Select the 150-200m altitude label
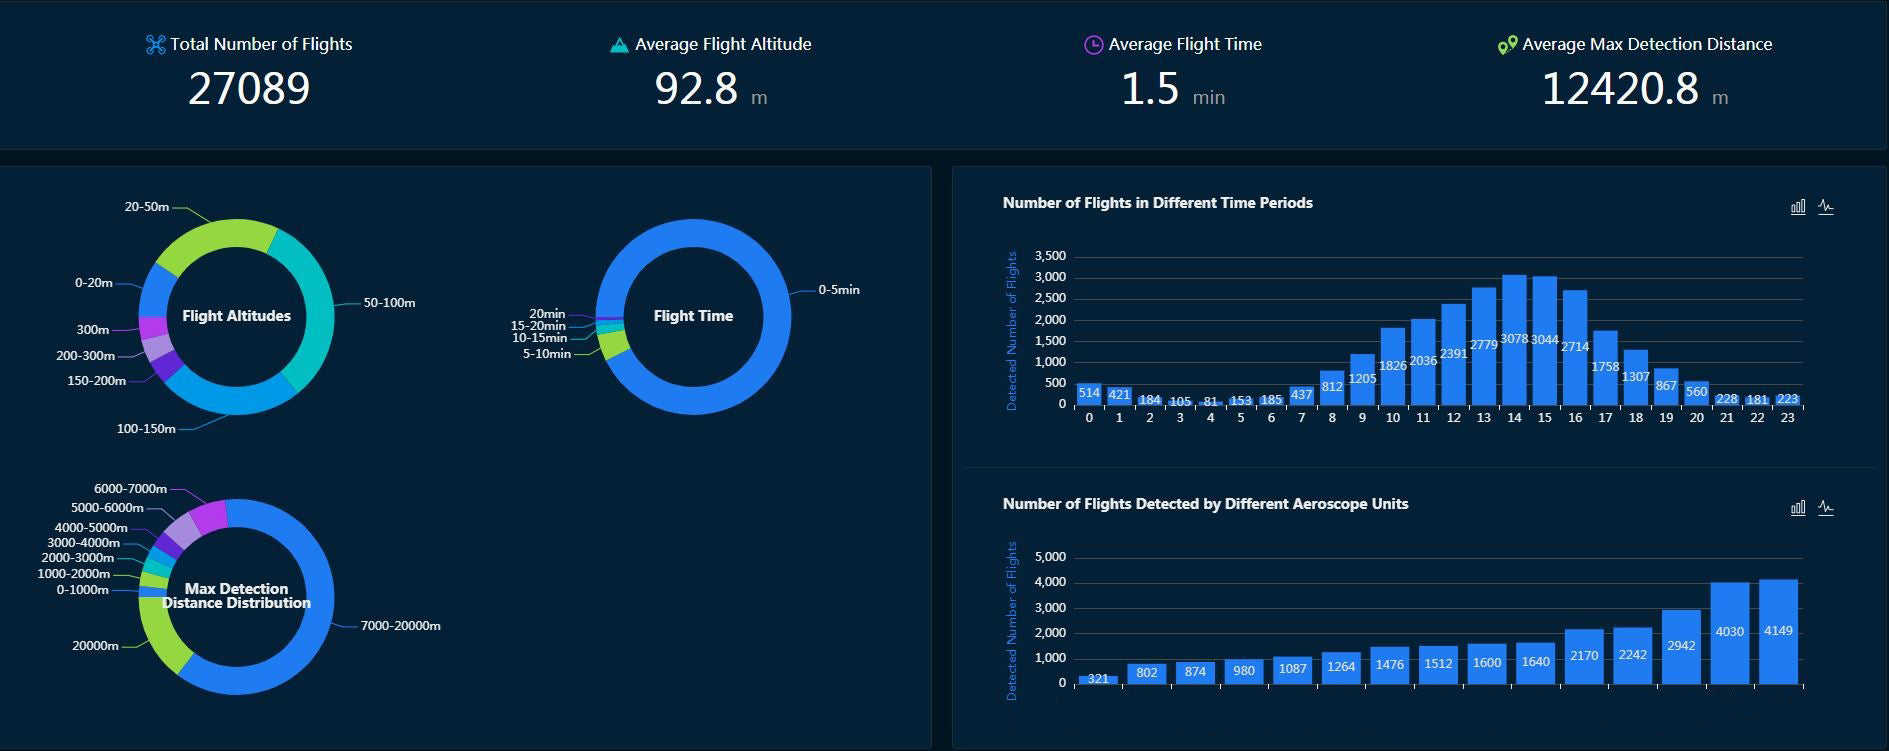This screenshot has width=1889, height=751. [97, 381]
